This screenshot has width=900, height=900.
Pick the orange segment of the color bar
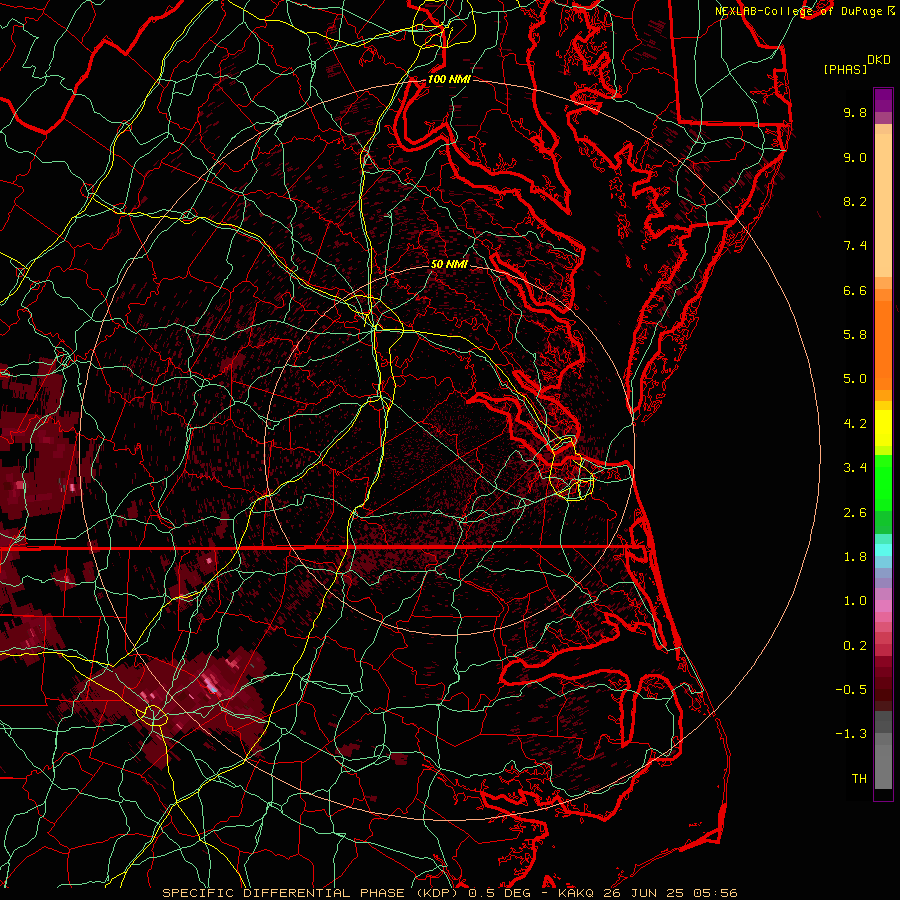click(883, 346)
